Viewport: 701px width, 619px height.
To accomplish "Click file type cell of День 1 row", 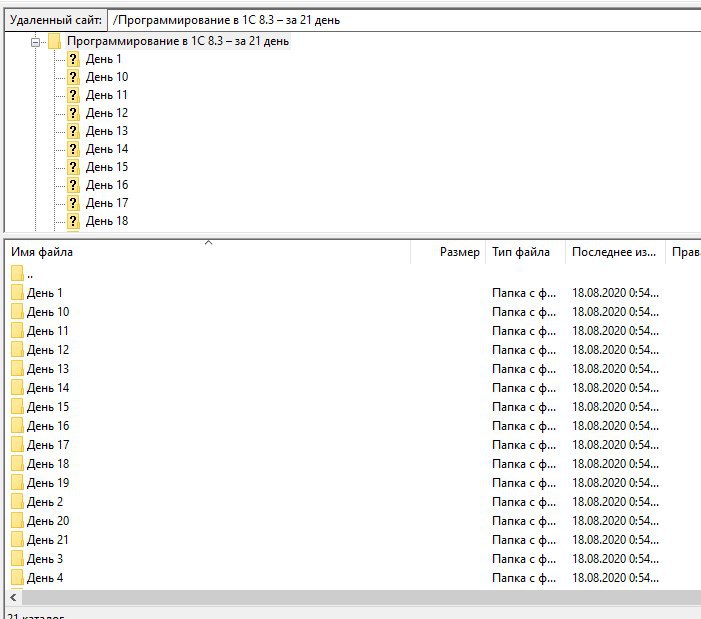I will coord(524,293).
